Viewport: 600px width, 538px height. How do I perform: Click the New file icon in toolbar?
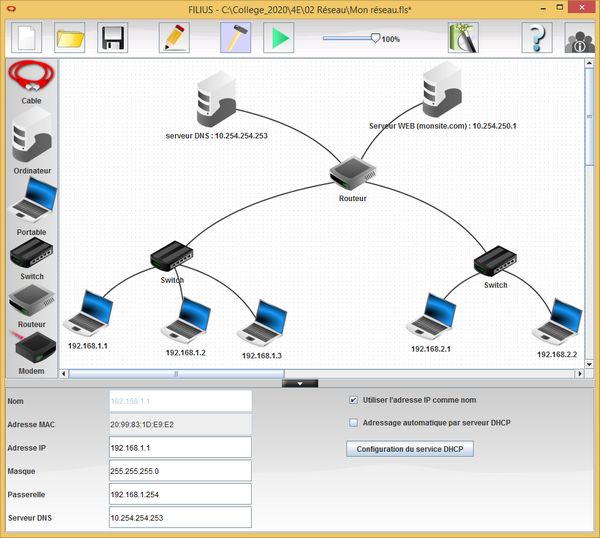point(28,38)
